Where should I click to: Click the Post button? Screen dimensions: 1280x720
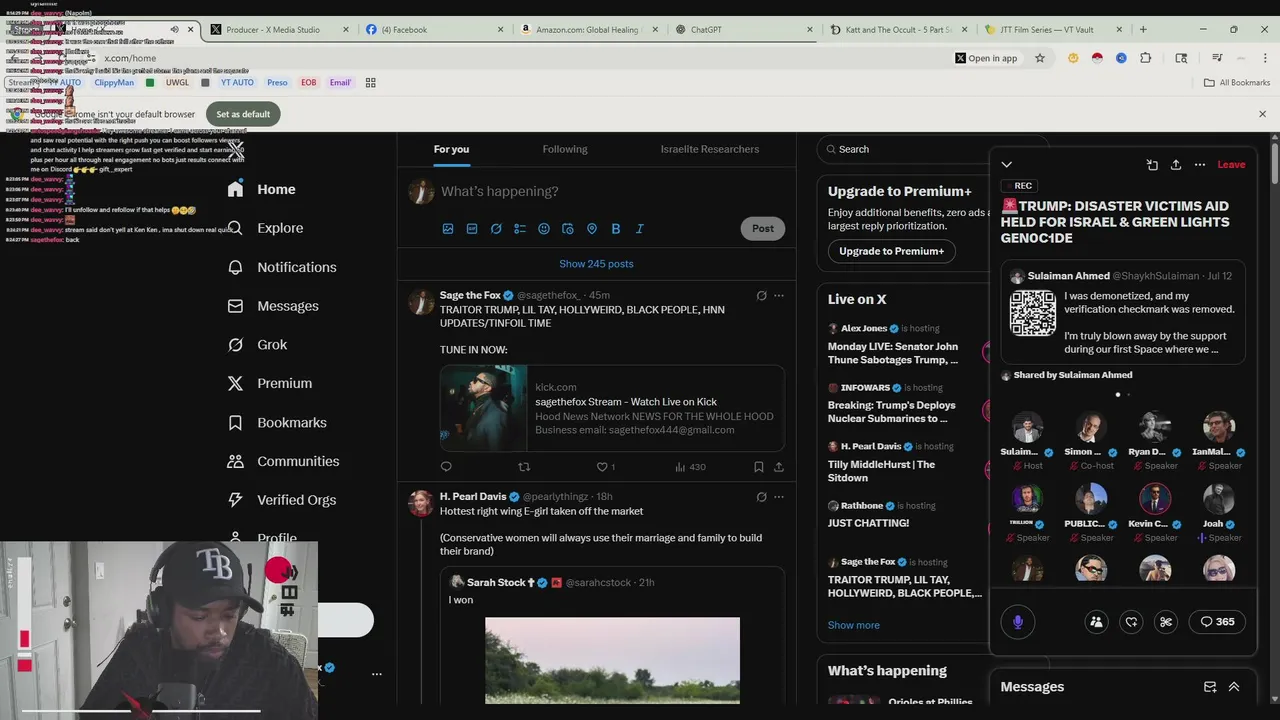point(763,229)
